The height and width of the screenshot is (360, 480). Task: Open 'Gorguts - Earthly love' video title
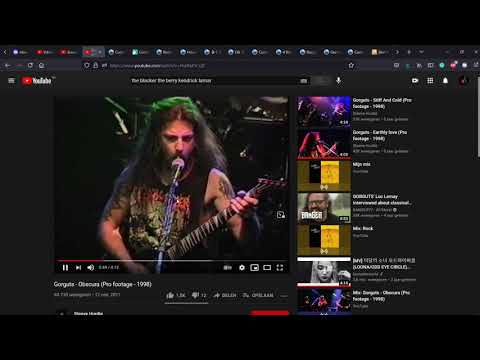(x=380, y=135)
